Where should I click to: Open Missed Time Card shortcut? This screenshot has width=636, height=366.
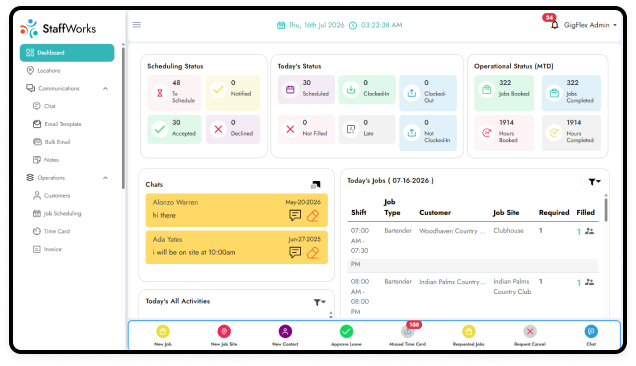tap(408, 336)
